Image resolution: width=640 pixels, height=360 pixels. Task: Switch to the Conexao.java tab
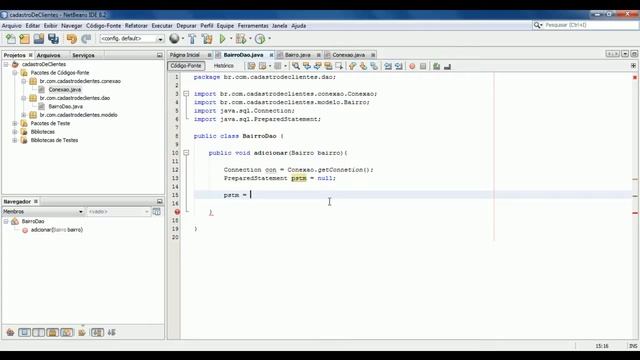(x=349, y=55)
